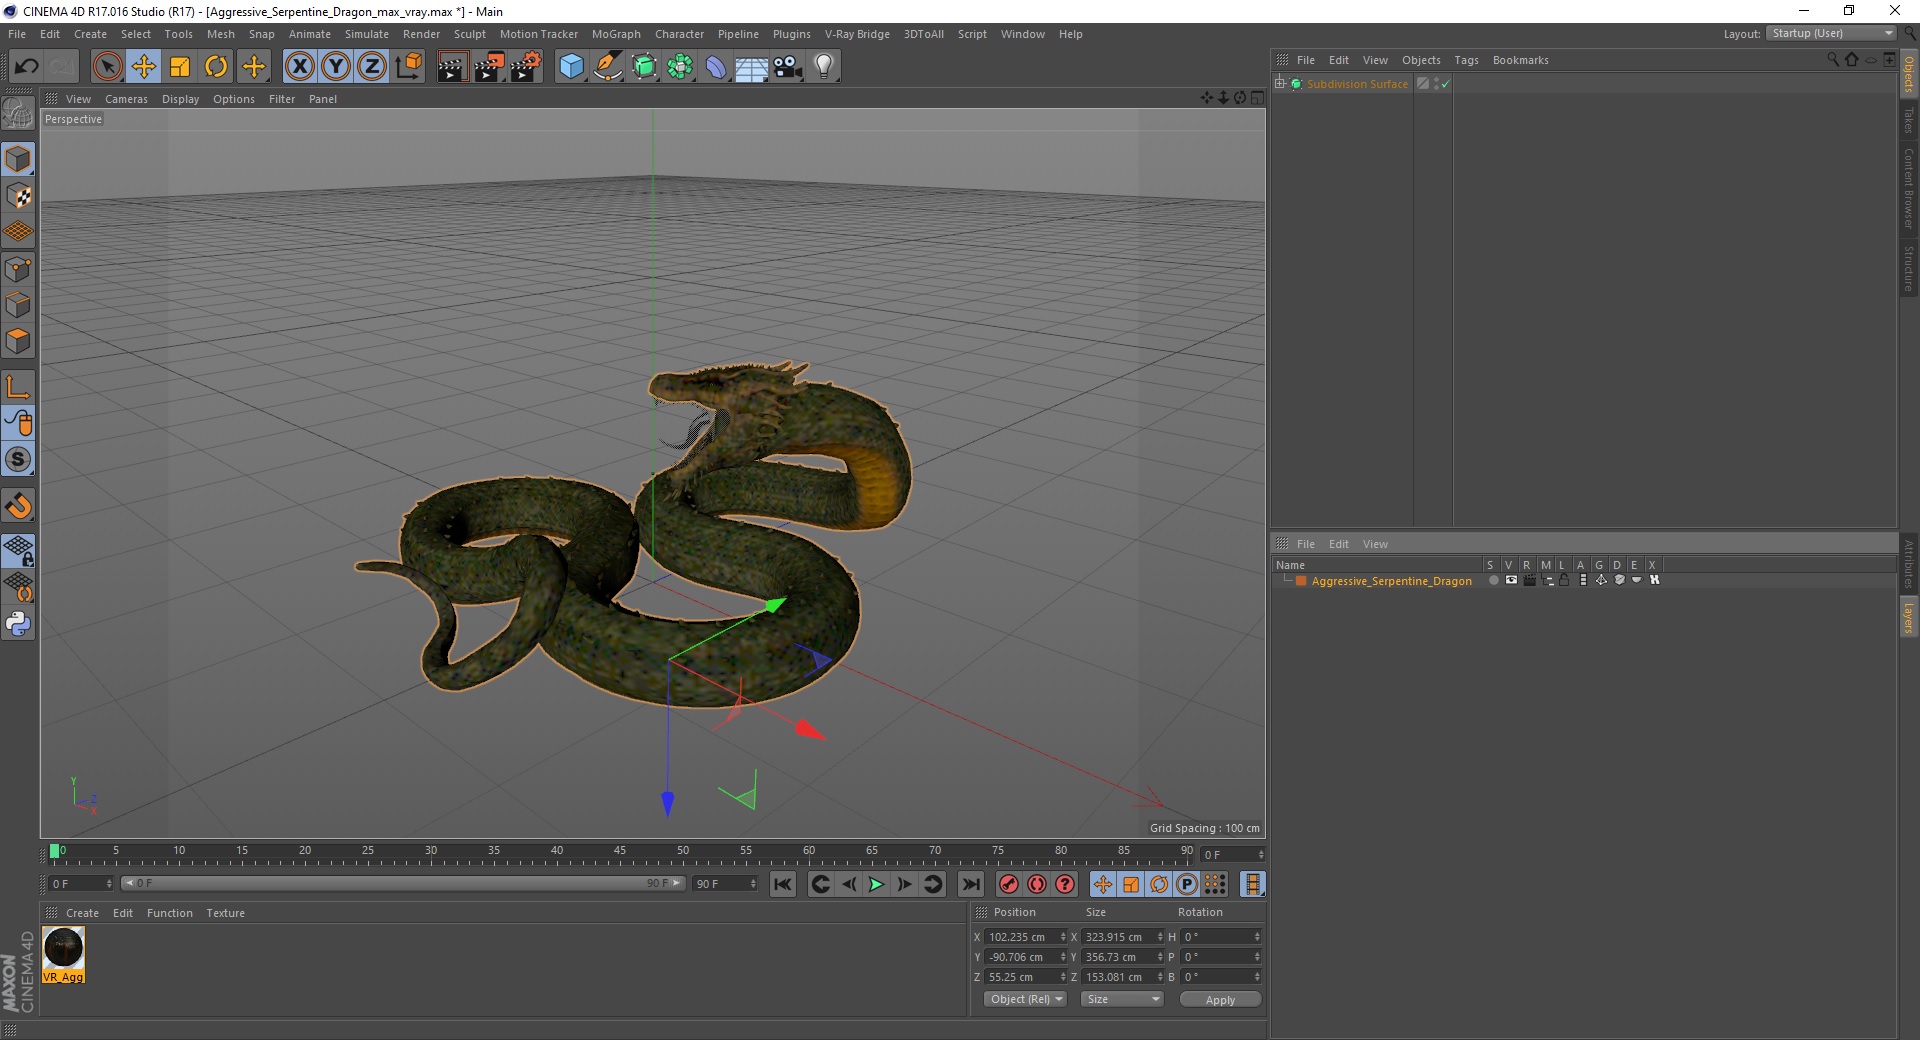The height and width of the screenshot is (1040, 1920).
Task: Expand the Subdivision Surface object tree
Action: (1279, 84)
